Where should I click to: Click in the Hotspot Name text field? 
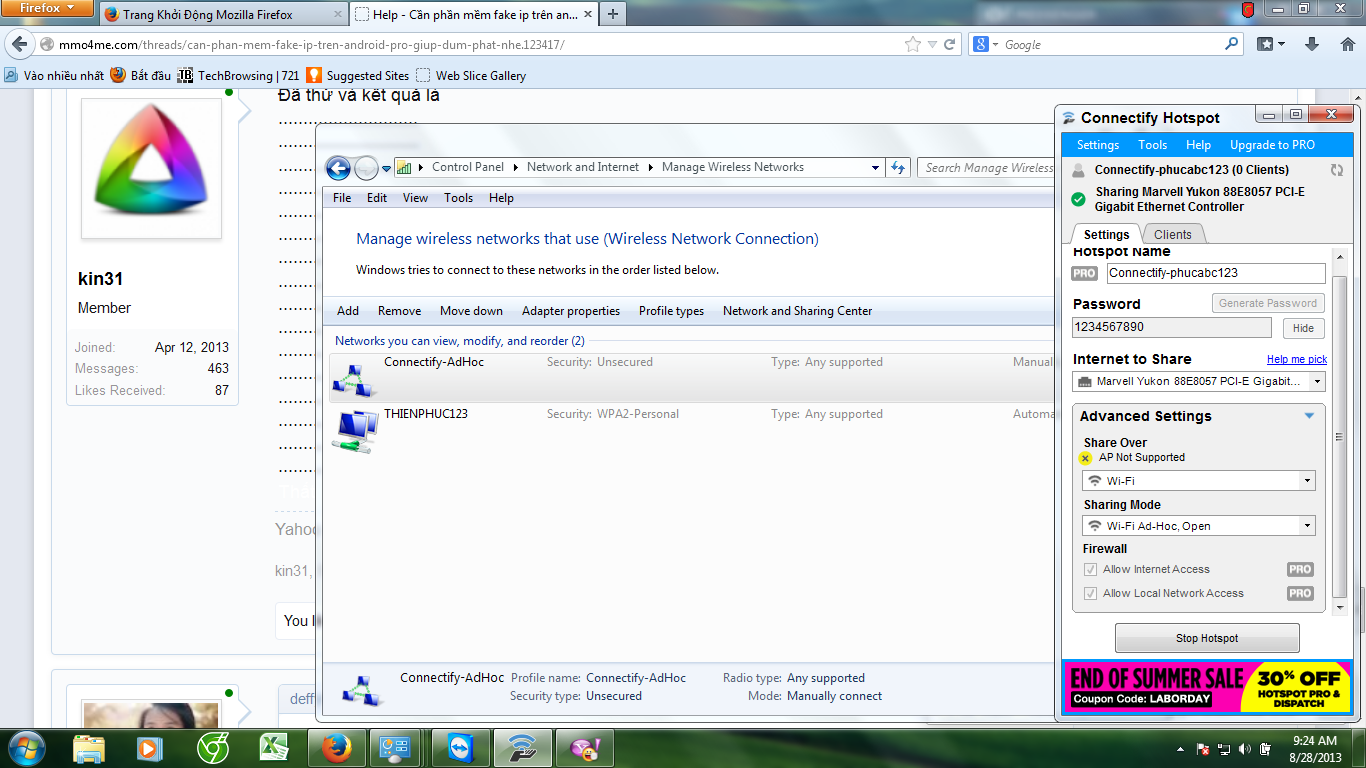coord(1216,273)
